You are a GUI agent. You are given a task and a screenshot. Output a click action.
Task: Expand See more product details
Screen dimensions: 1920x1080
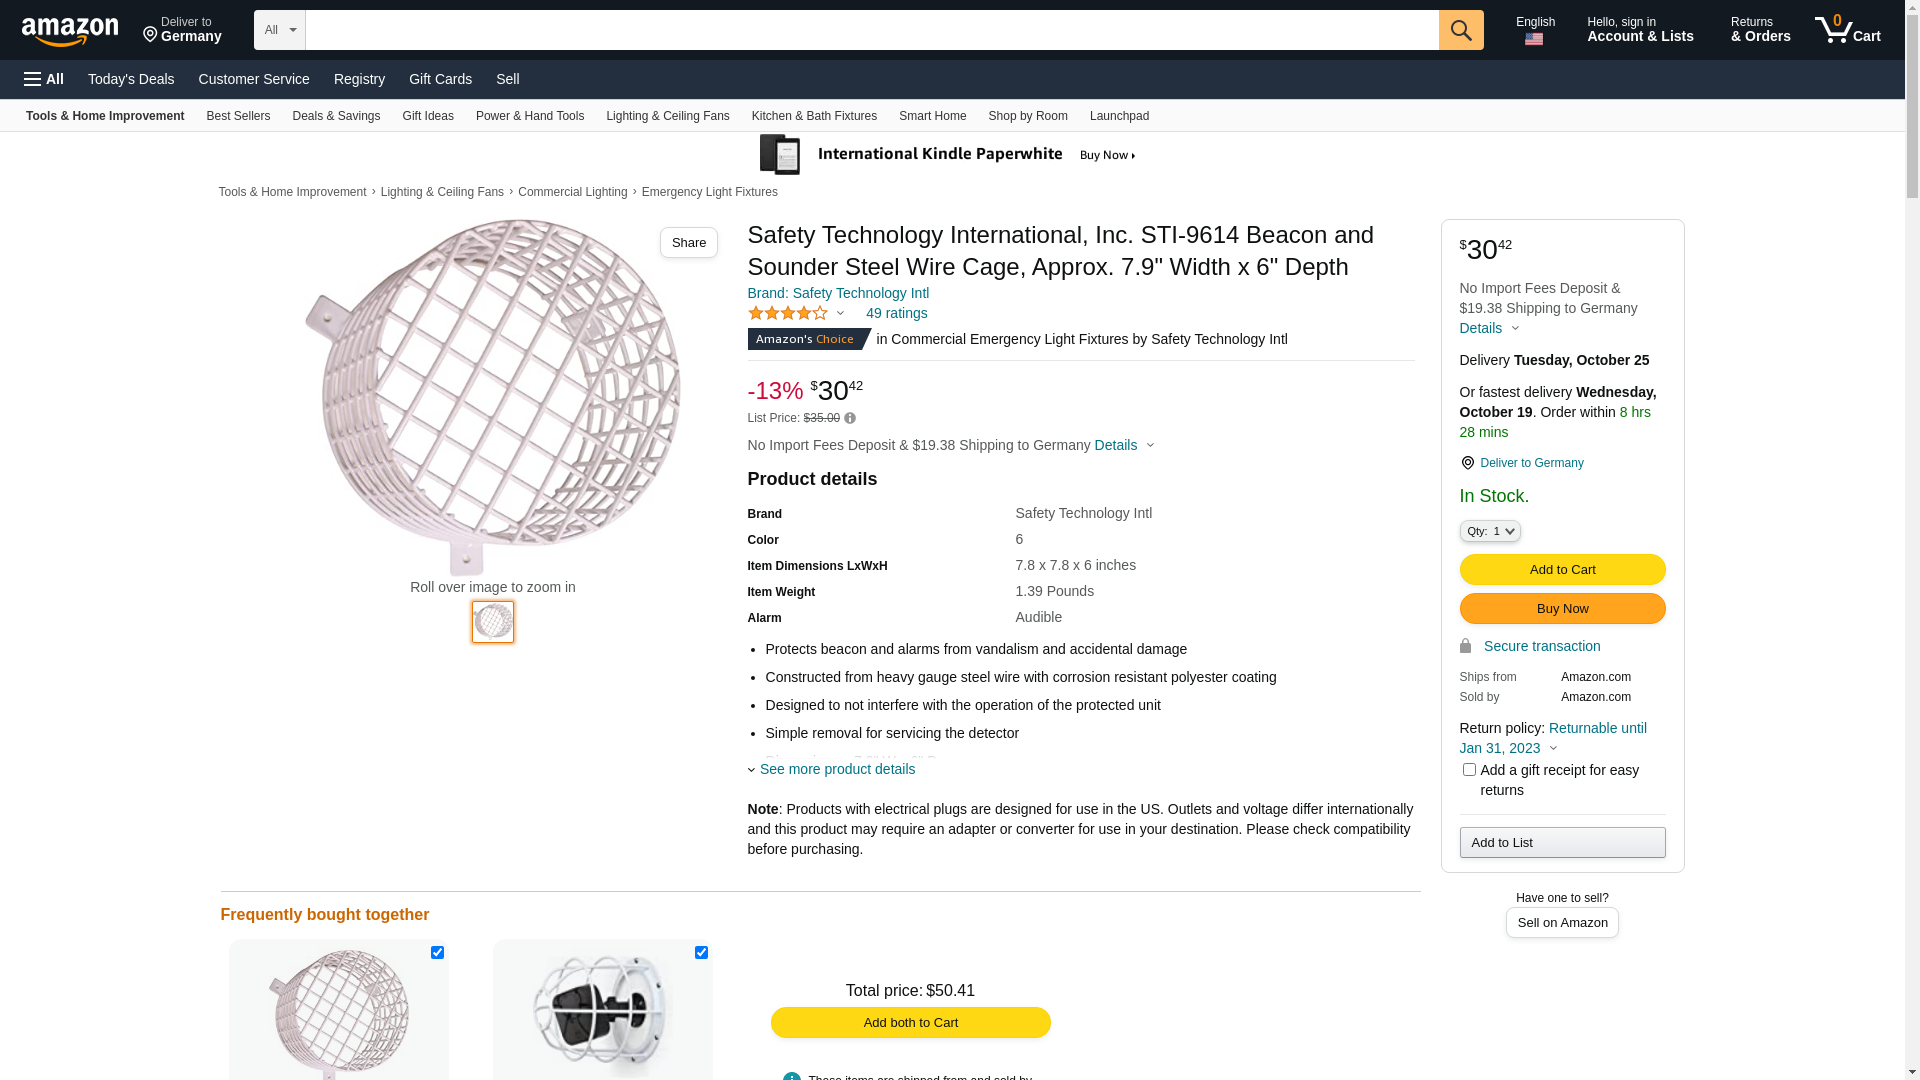coord(837,769)
